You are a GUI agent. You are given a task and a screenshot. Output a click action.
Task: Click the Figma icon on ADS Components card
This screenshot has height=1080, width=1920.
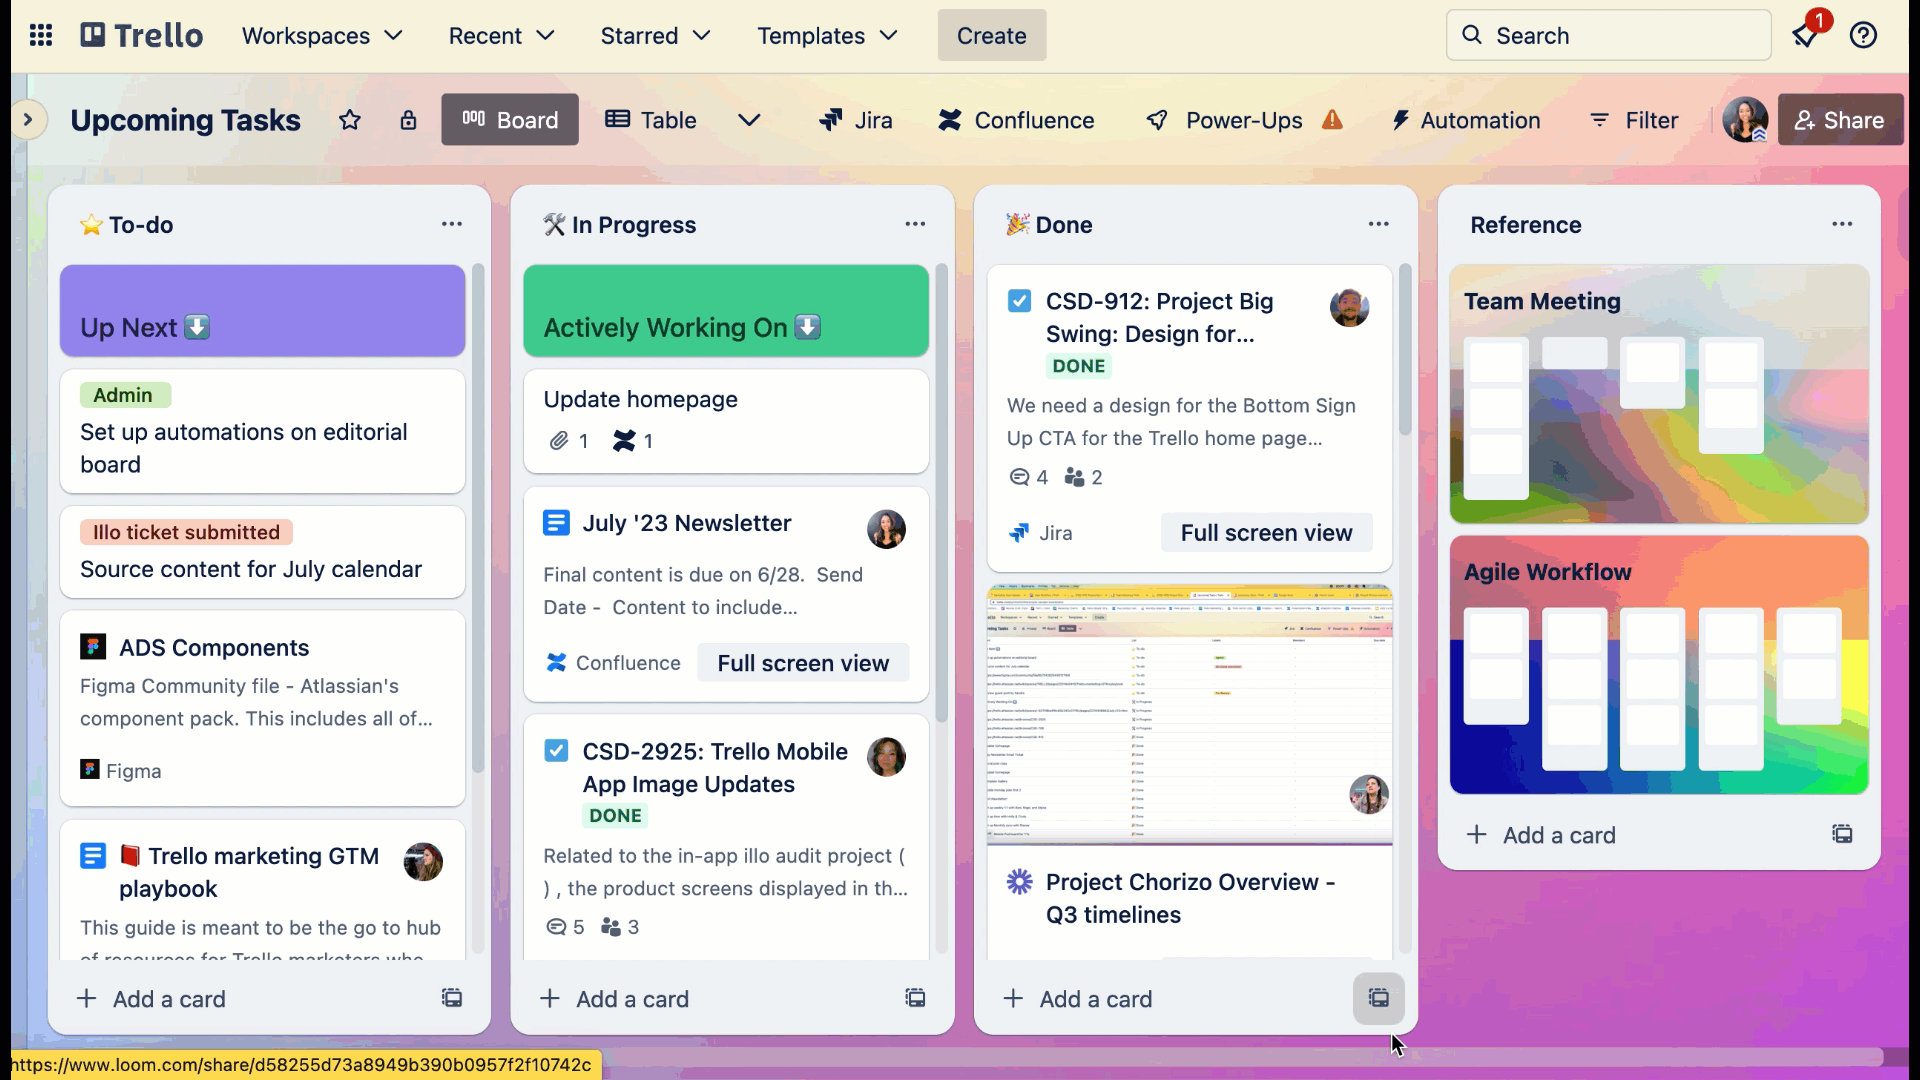click(90, 770)
